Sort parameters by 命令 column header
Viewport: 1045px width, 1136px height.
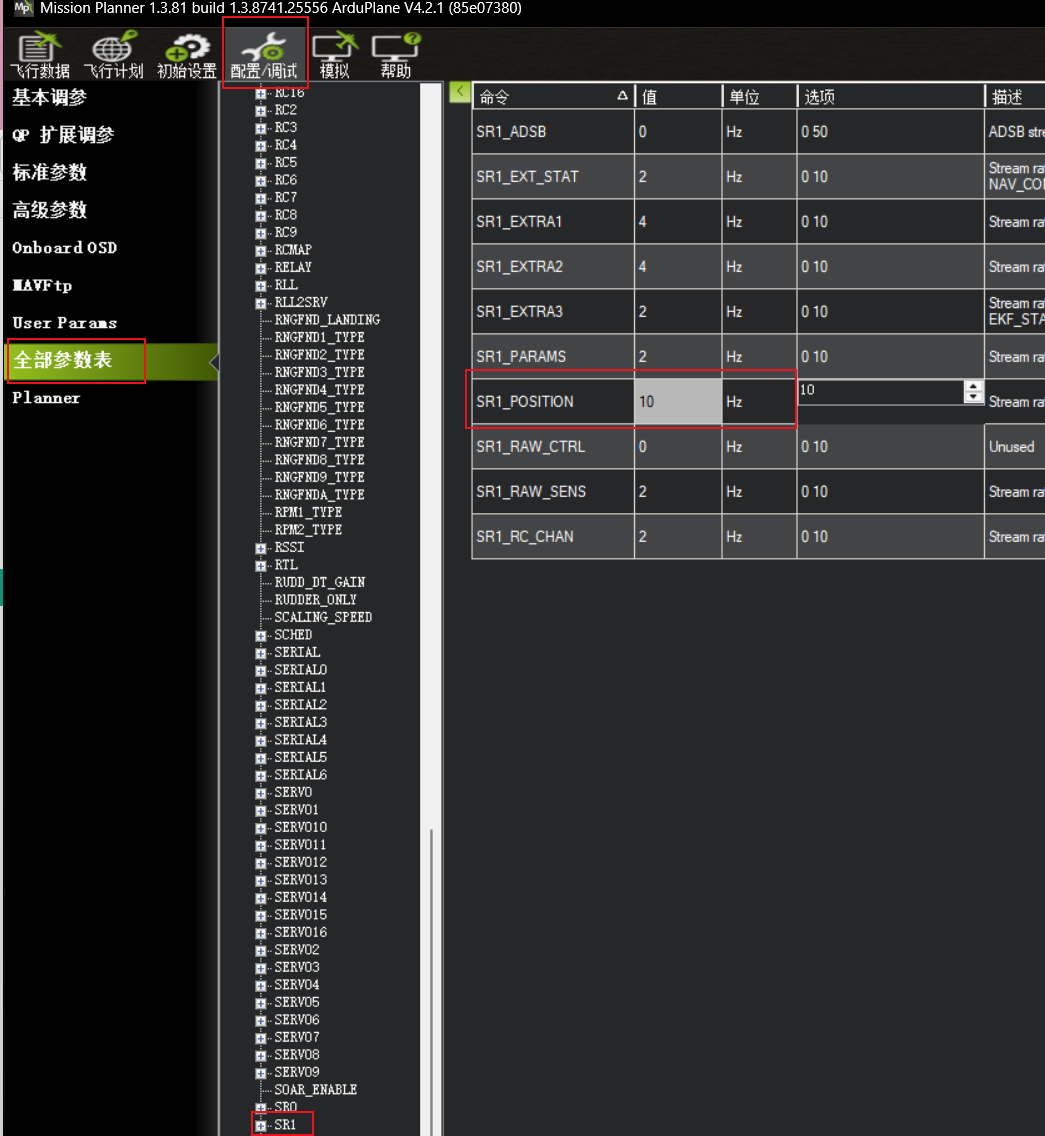550,97
